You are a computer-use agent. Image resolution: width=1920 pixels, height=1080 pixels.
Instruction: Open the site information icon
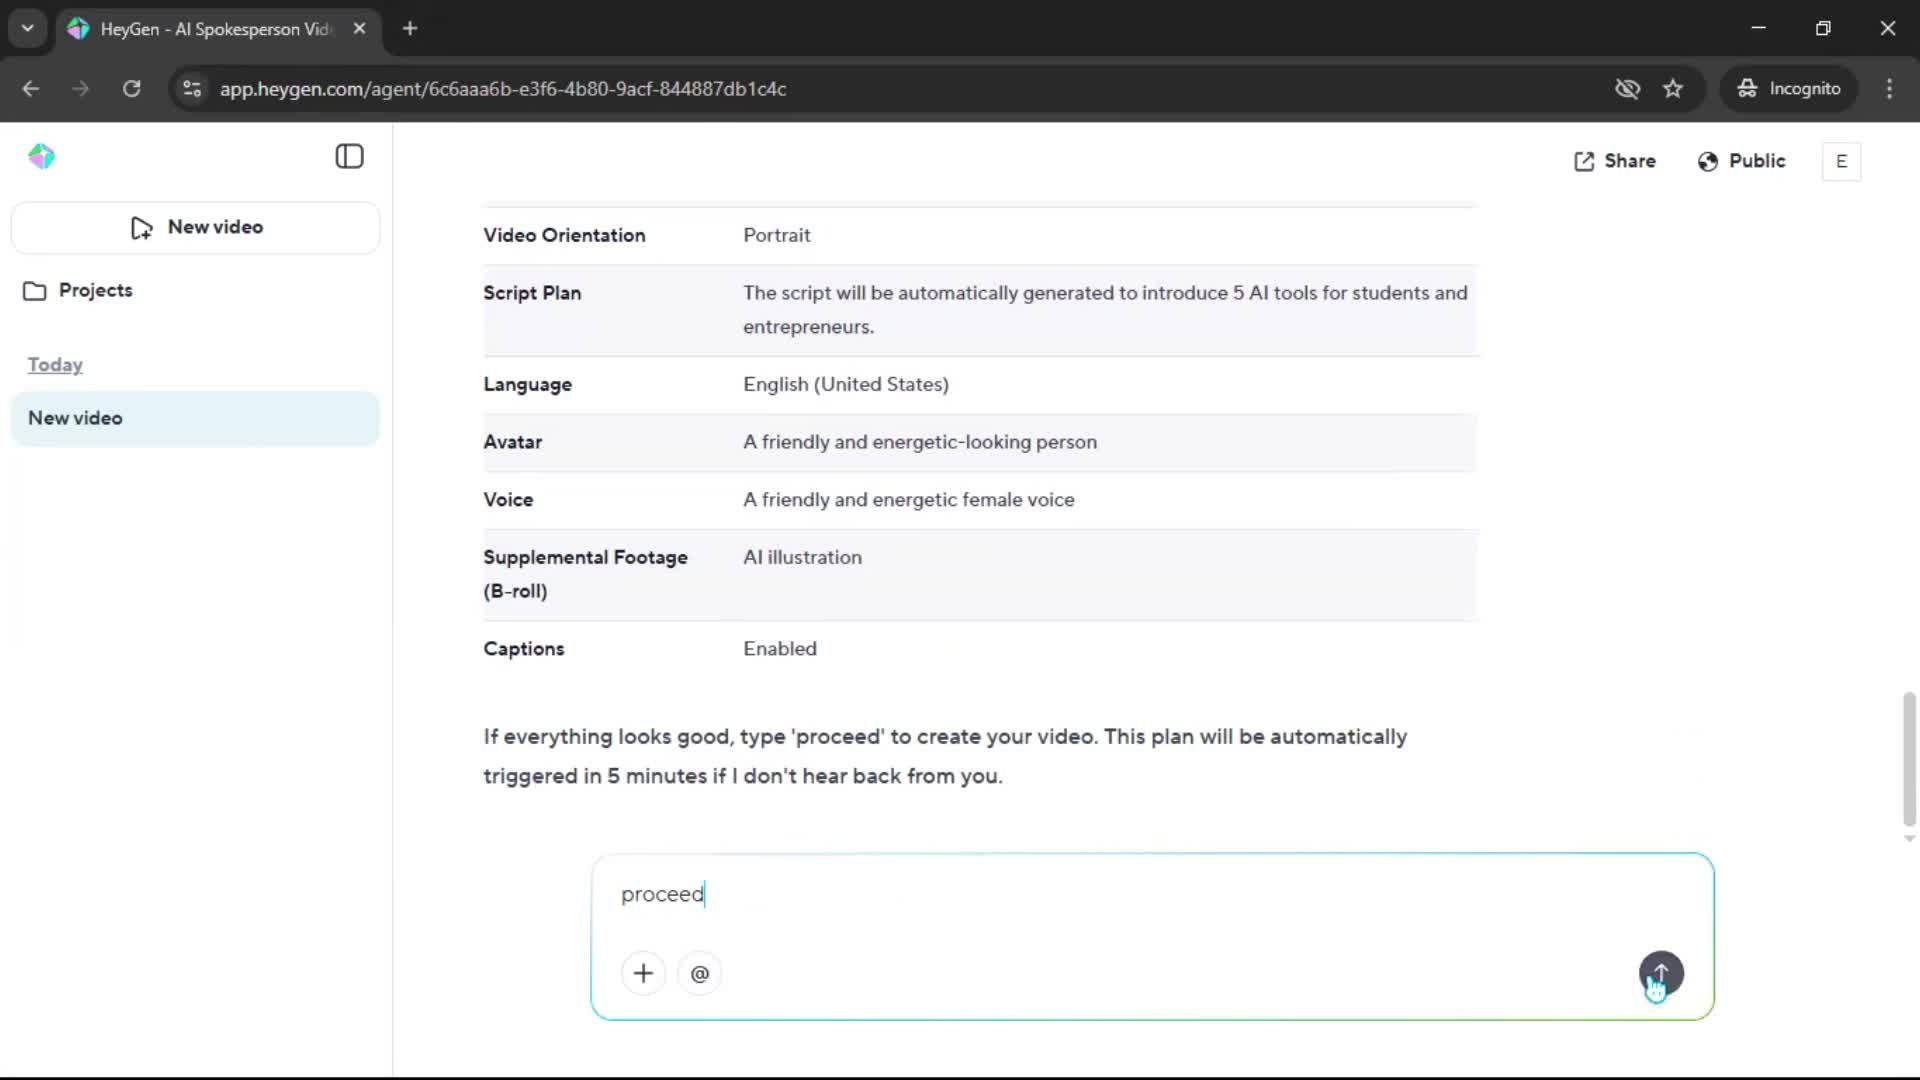(192, 89)
